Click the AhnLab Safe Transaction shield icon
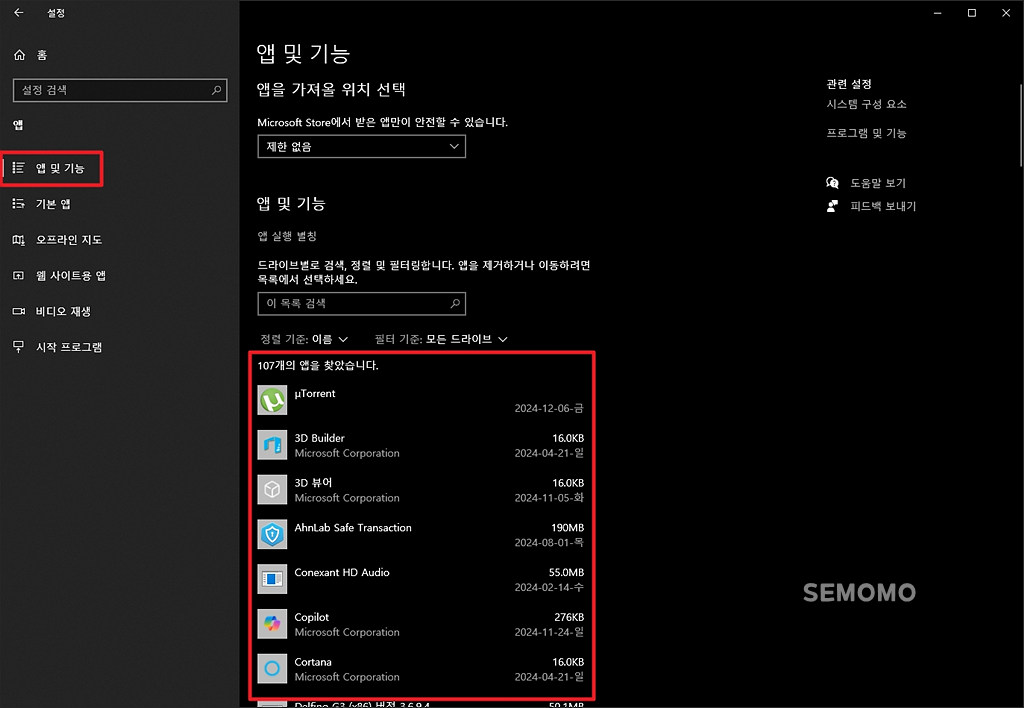 [272, 535]
